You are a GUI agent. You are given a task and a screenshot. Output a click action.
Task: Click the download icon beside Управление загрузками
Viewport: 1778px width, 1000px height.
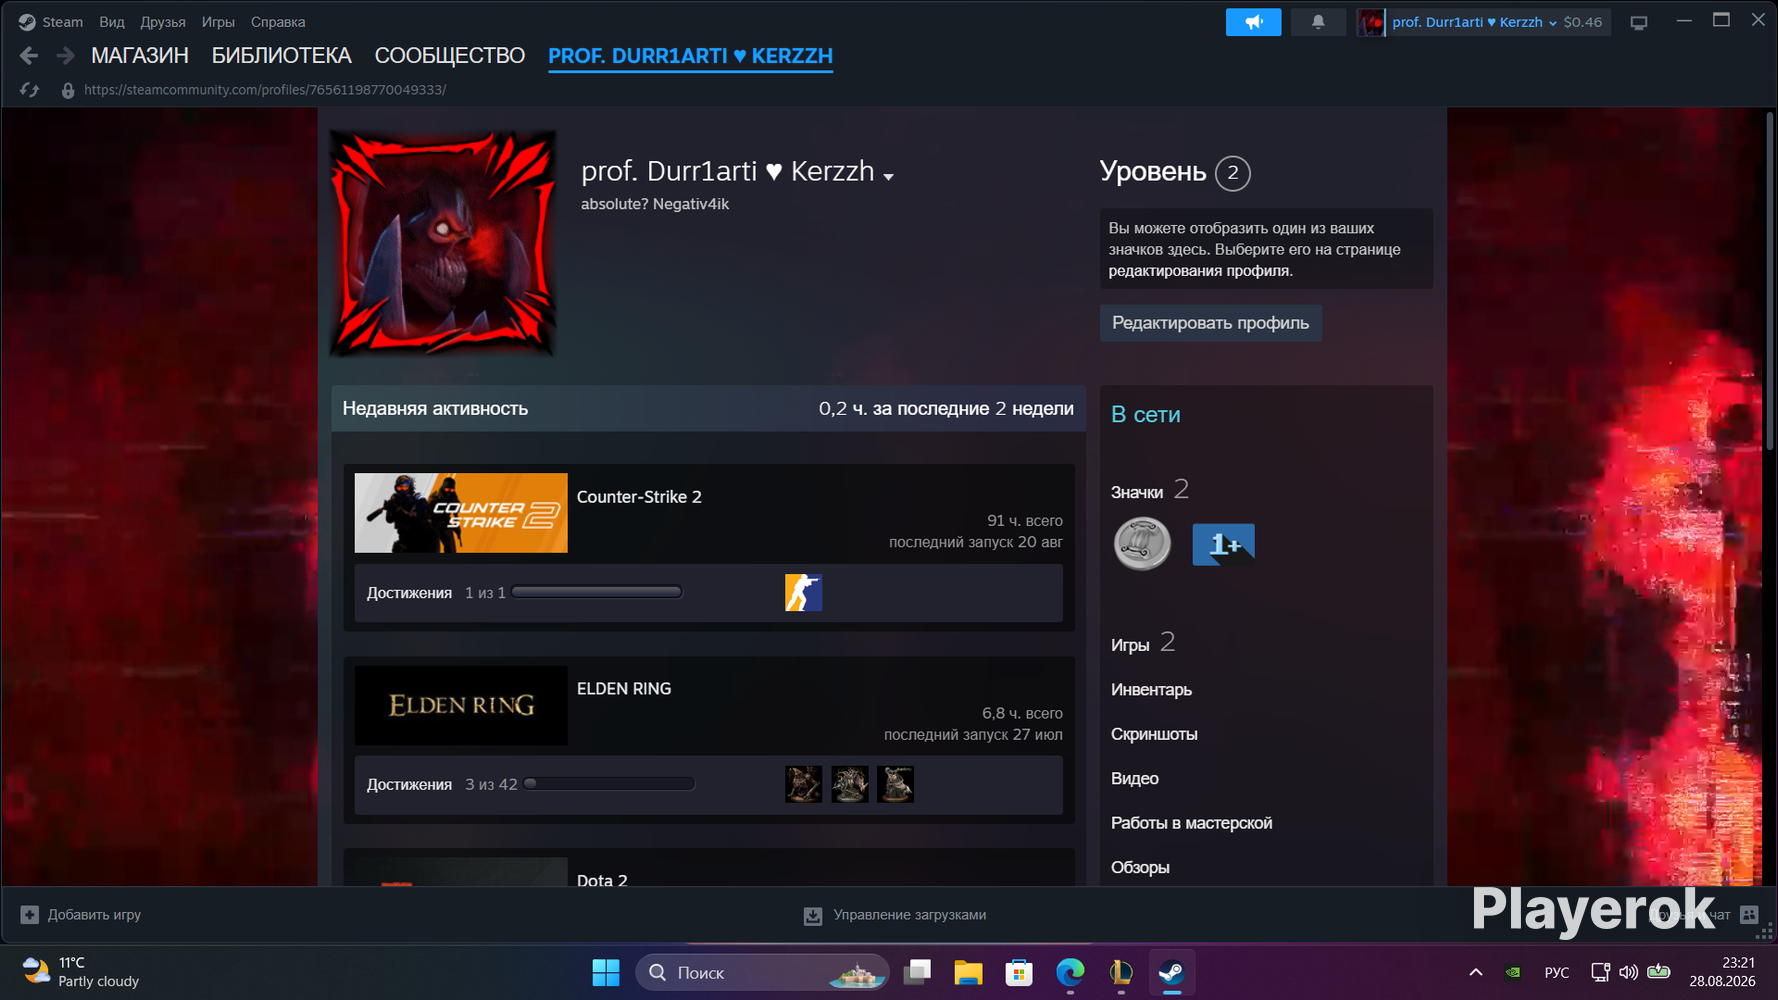(813, 915)
